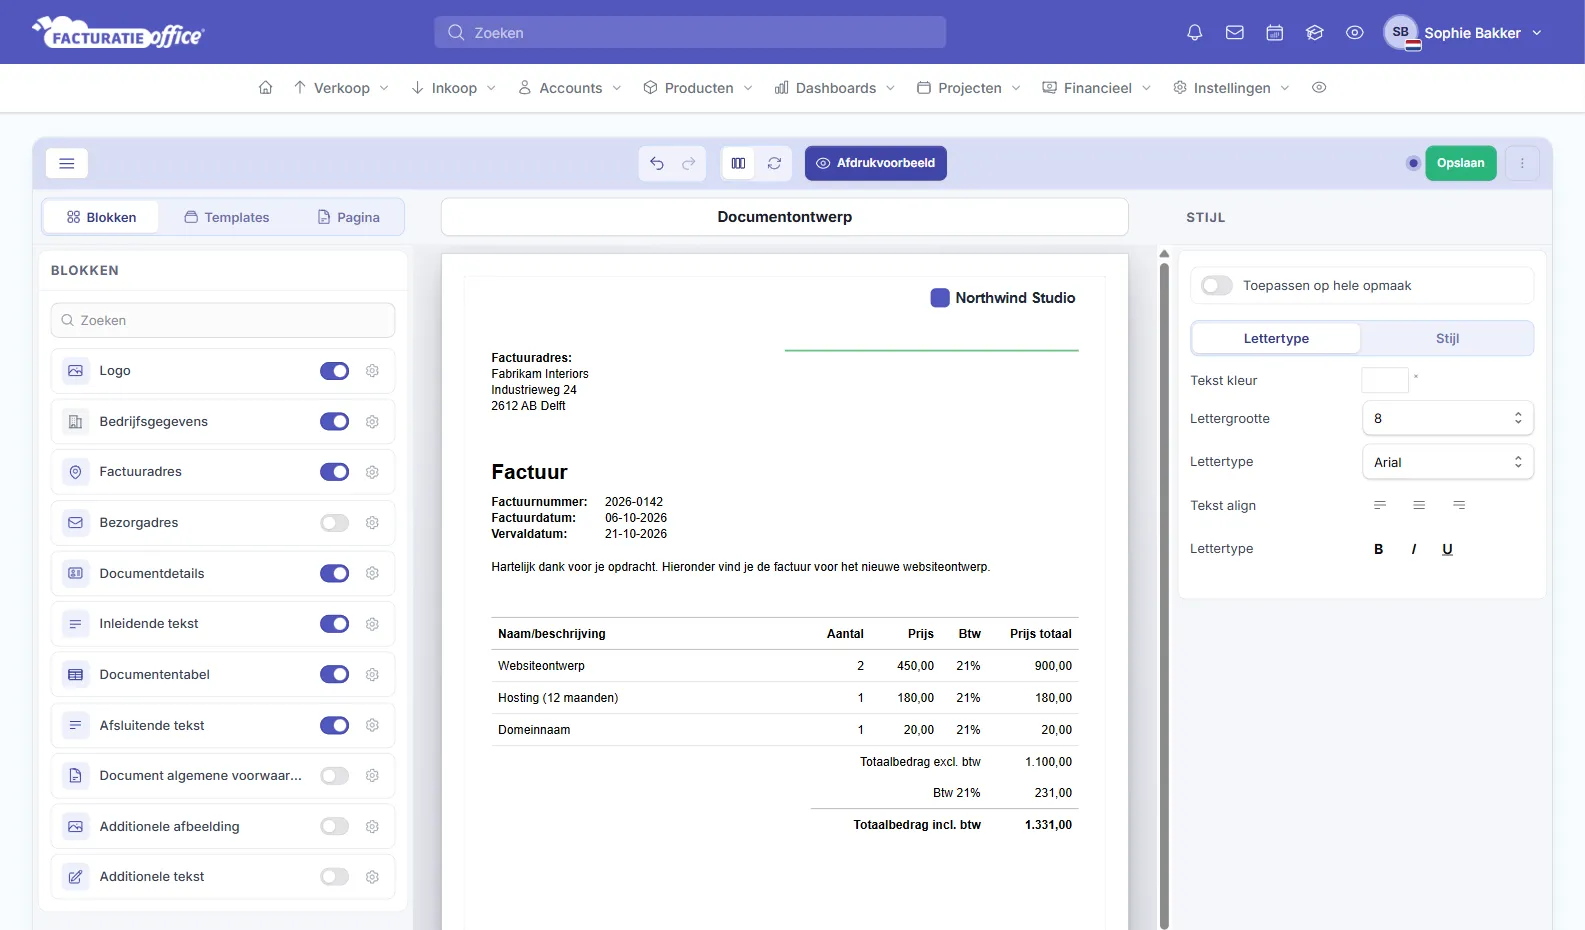Open the hamburger menu in editor

tap(67, 163)
